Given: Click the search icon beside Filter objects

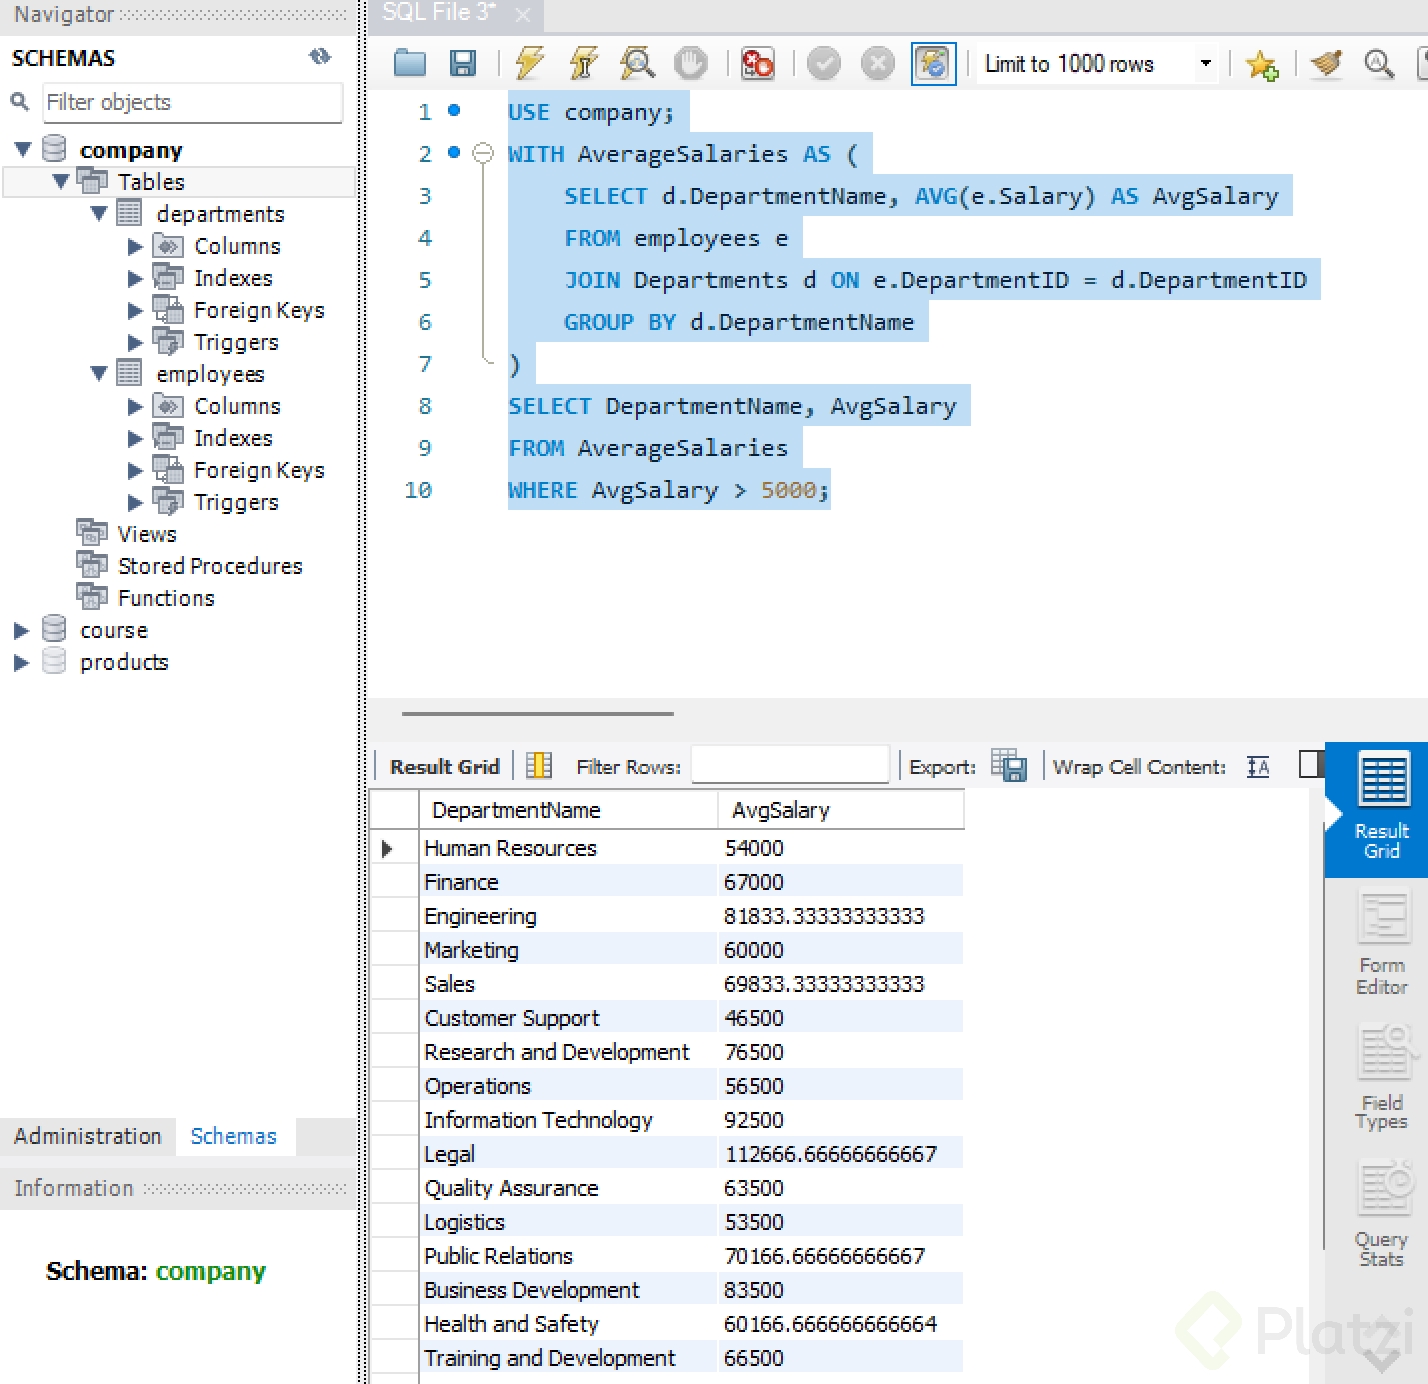Looking at the screenshot, I should pos(20,101).
